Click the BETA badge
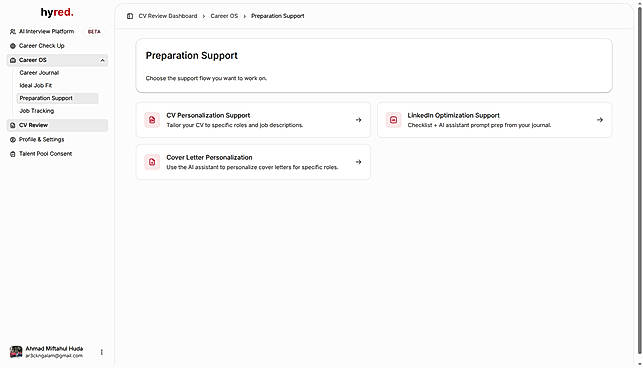Viewport: 643px width, 368px height. pos(94,32)
